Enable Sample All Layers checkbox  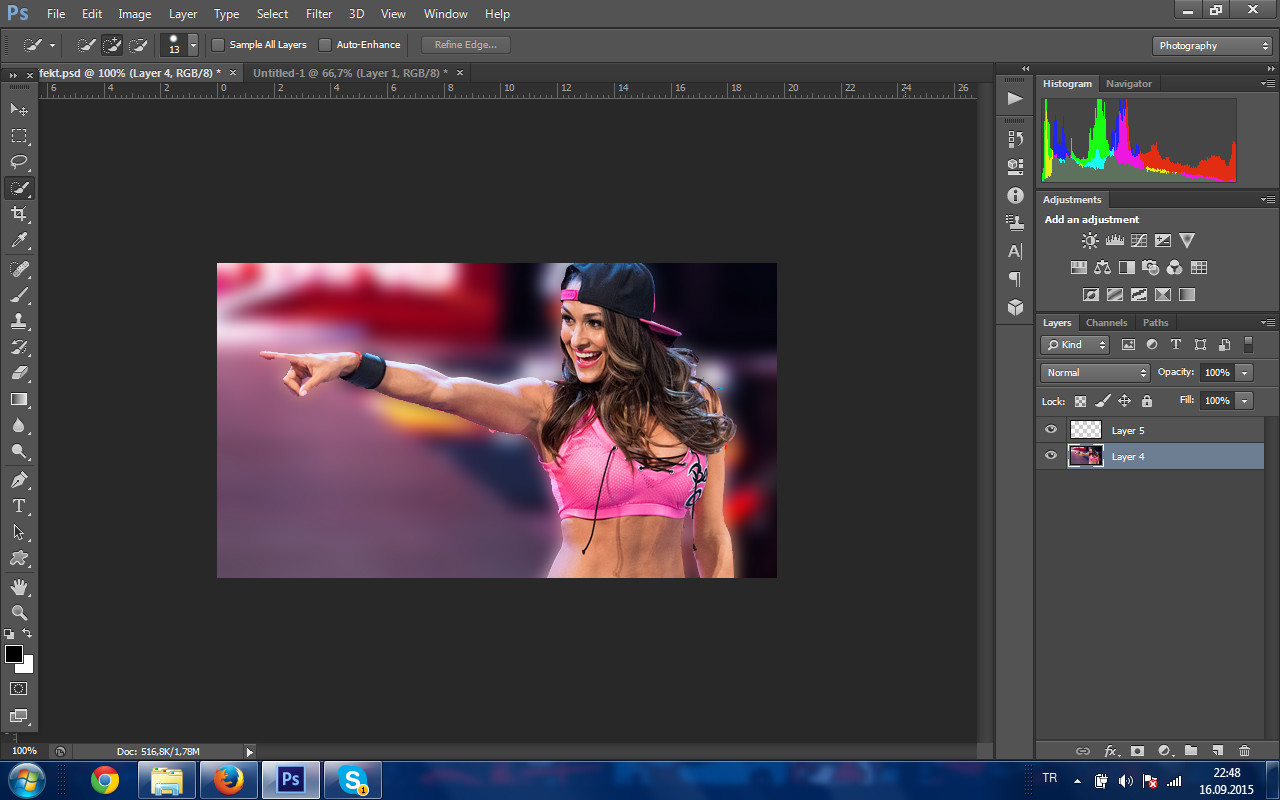coord(218,45)
